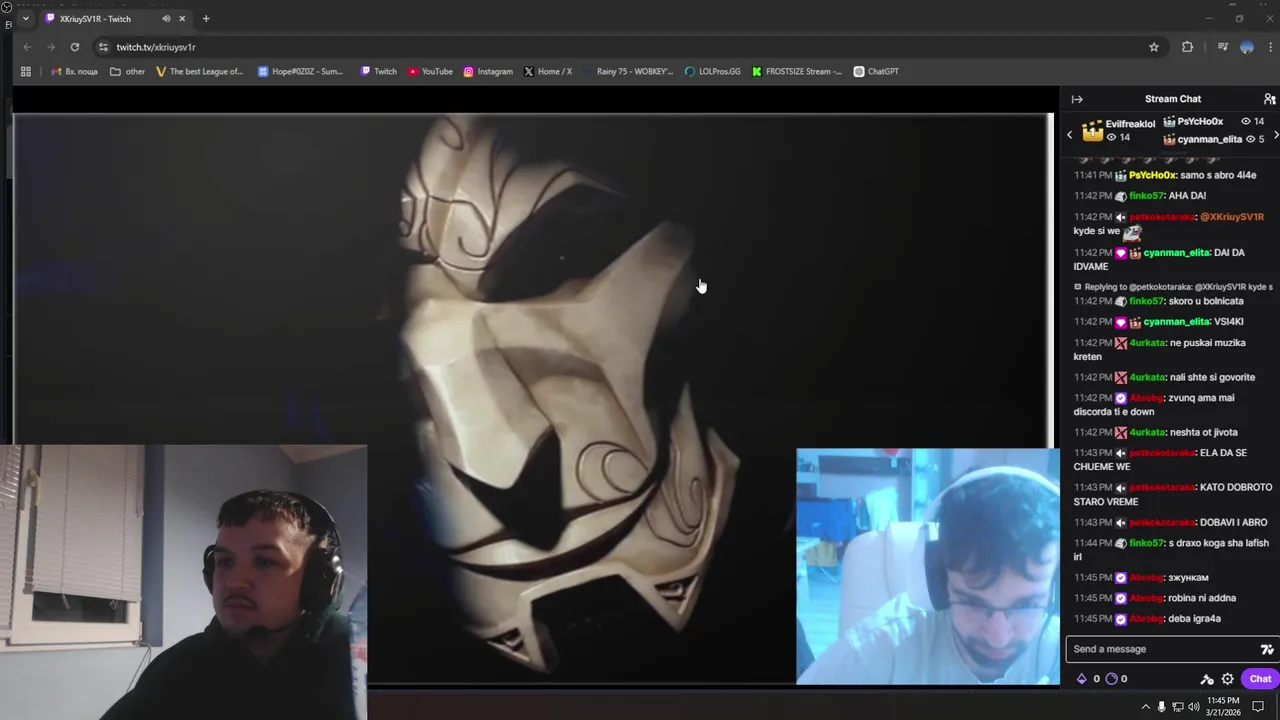Open channel points balance icon

[1111, 678]
